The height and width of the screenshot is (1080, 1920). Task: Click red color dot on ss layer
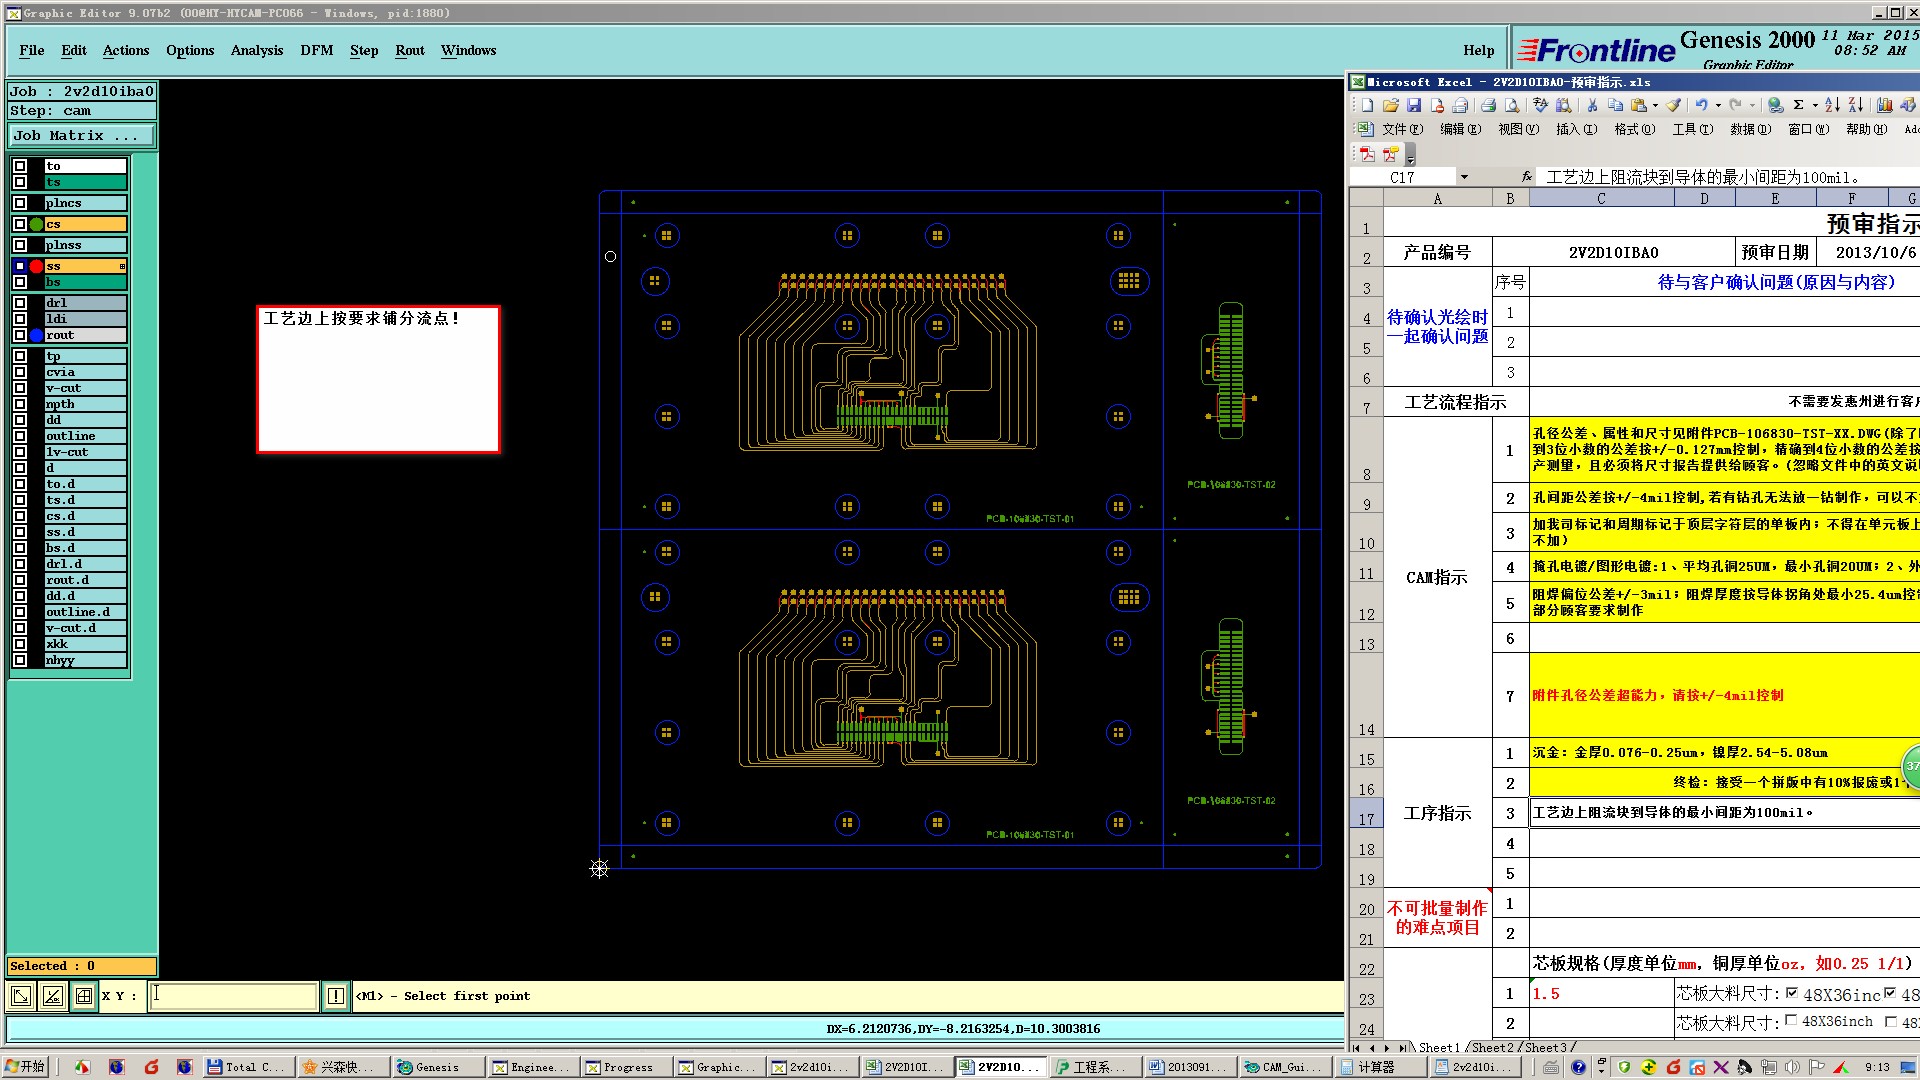pyautogui.click(x=37, y=266)
